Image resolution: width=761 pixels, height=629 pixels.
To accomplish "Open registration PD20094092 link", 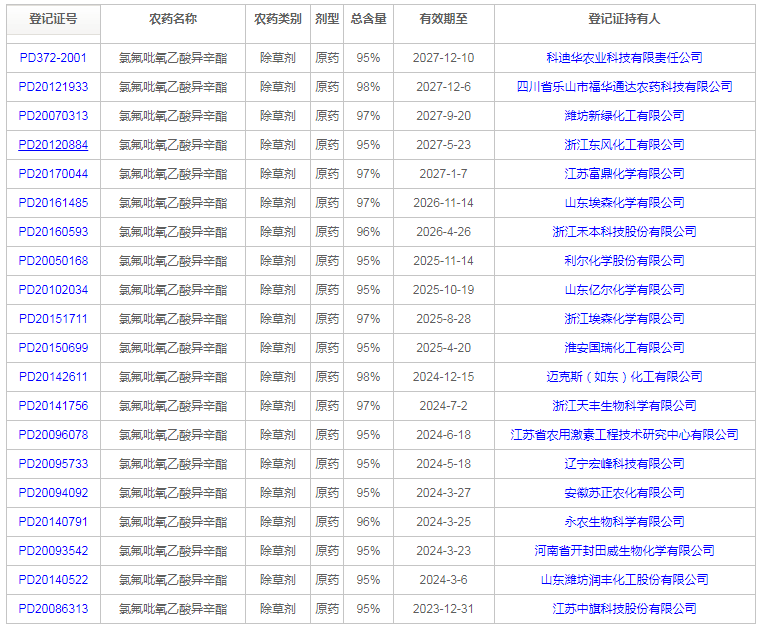I will pyautogui.click(x=53, y=493).
